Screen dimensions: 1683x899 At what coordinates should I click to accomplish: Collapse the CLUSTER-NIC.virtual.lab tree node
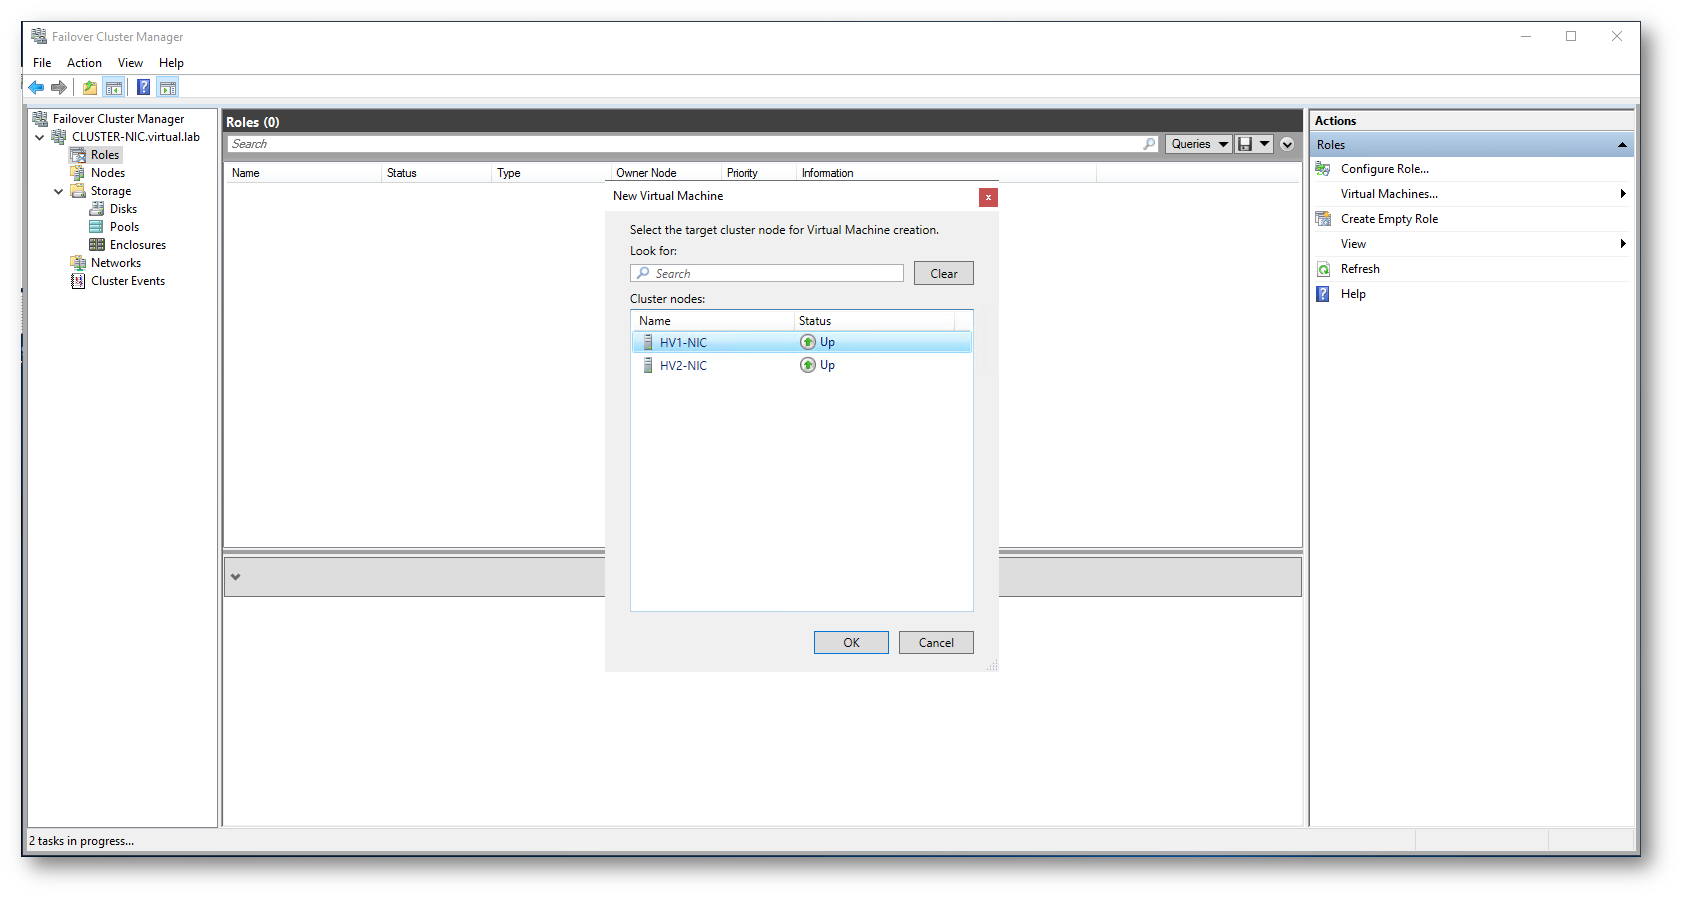click(40, 137)
